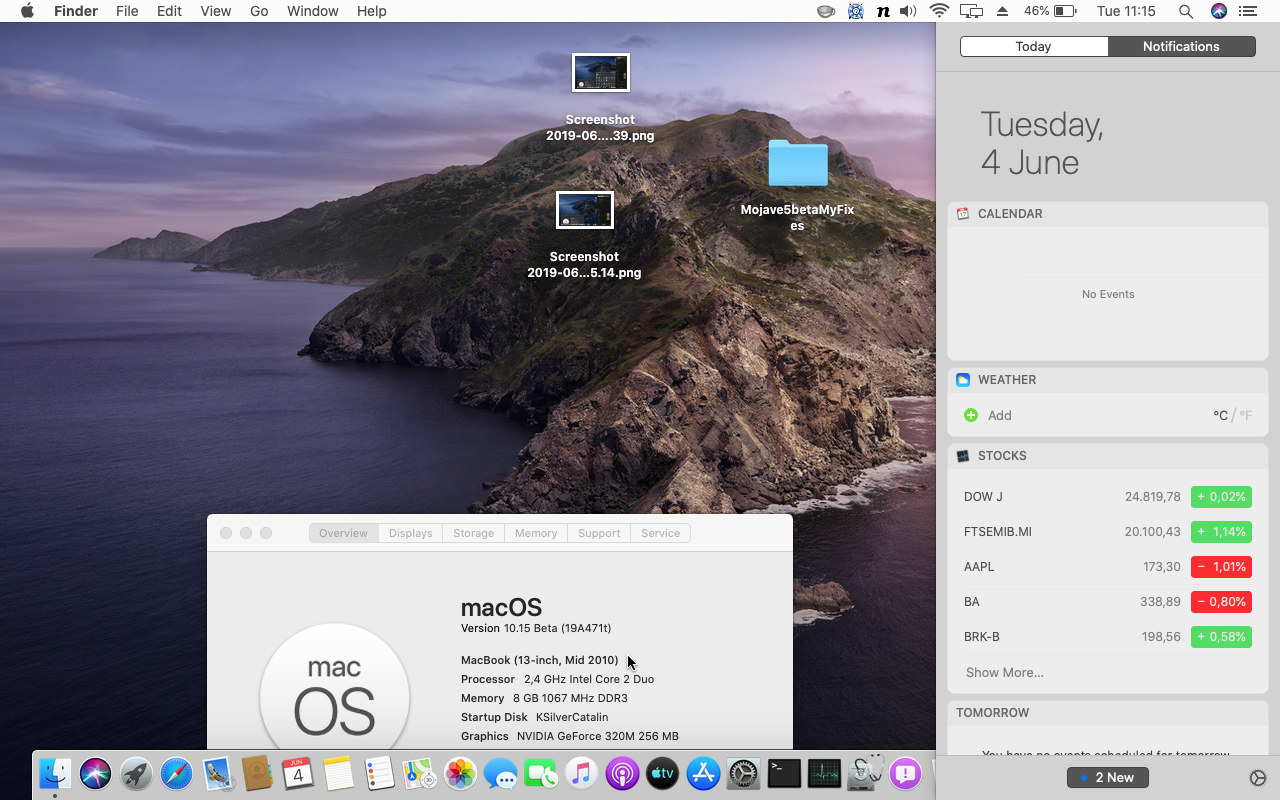Click Wi-Fi status icon in menu bar
The width and height of the screenshot is (1280, 800).
[x=938, y=11]
